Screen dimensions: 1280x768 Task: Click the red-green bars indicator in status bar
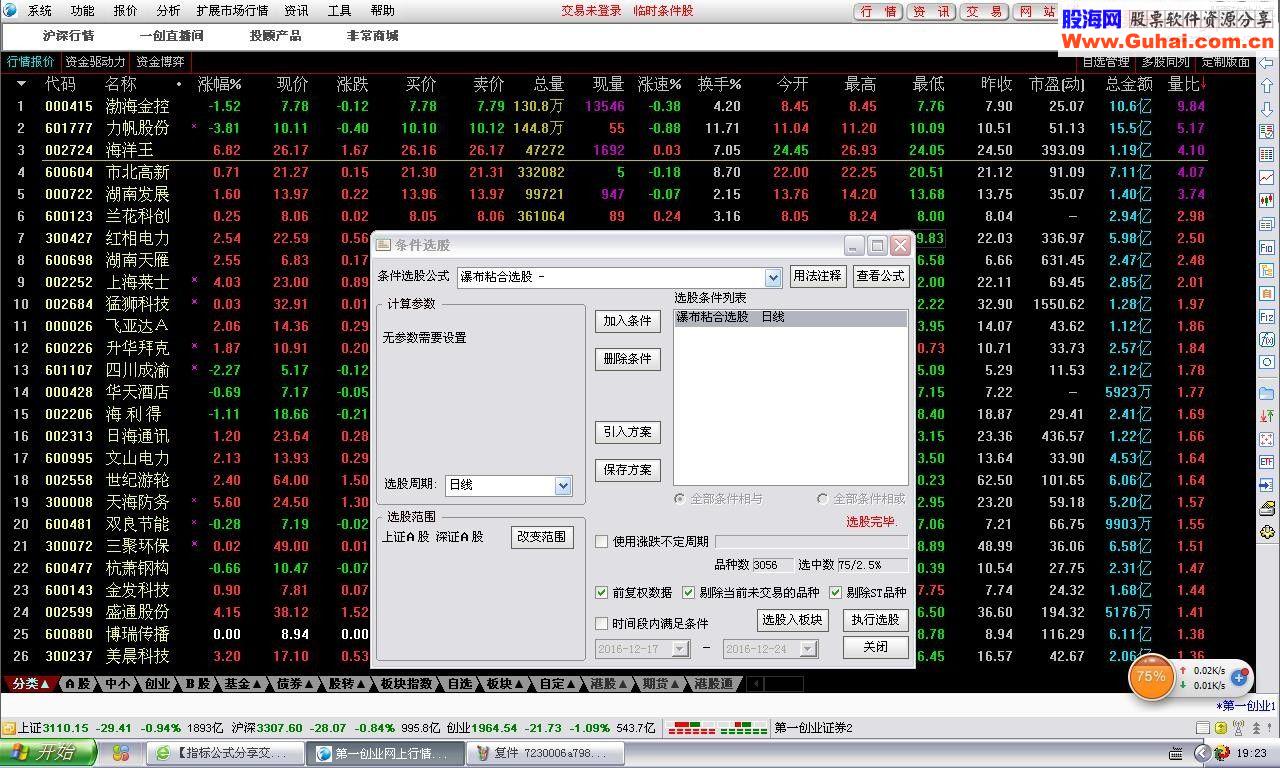point(717,728)
